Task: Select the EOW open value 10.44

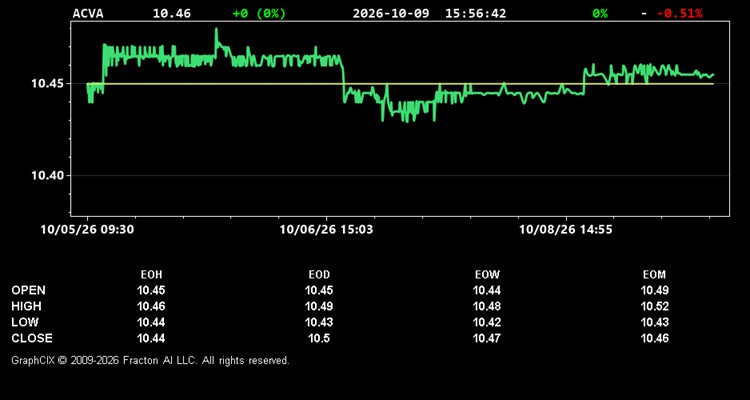Action: coord(487,290)
